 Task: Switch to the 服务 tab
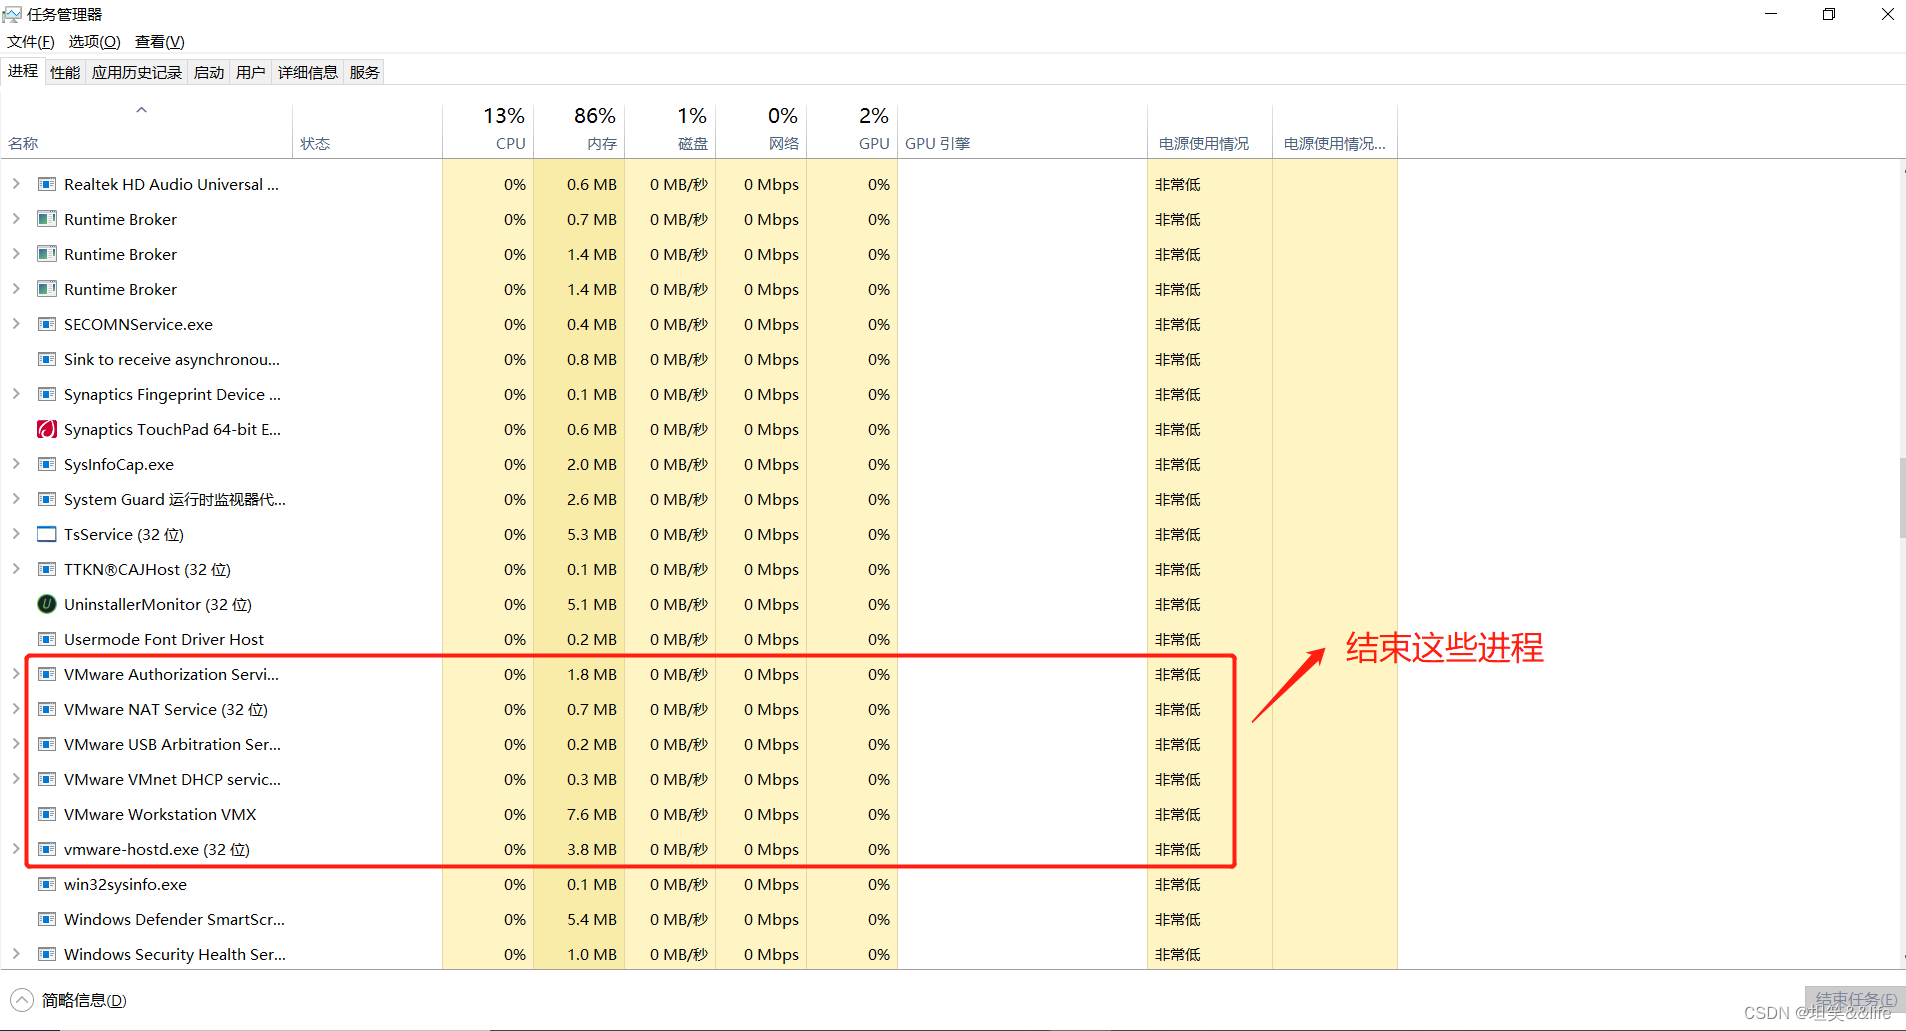click(x=365, y=72)
